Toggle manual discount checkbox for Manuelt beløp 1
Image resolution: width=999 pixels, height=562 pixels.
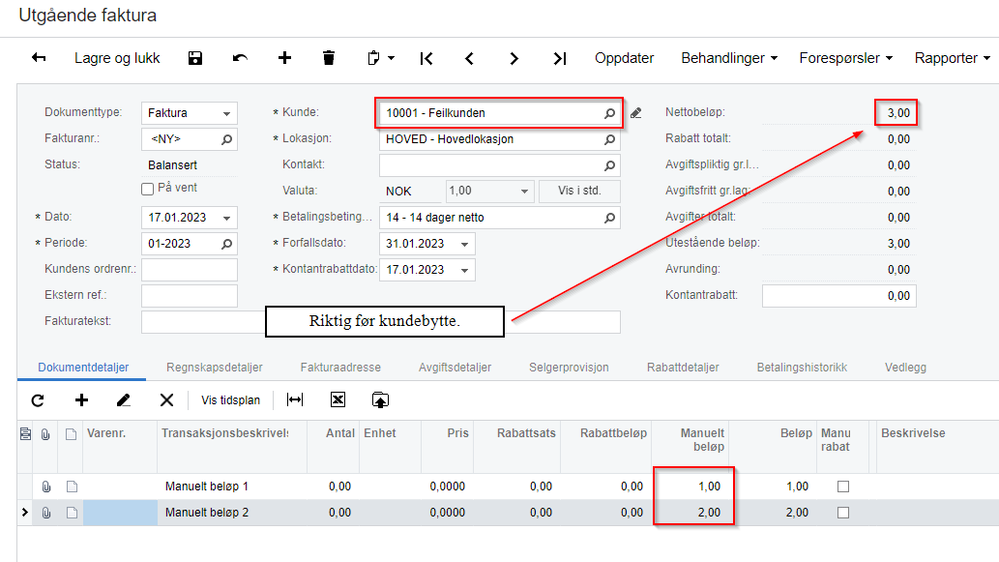pos(843,487)
